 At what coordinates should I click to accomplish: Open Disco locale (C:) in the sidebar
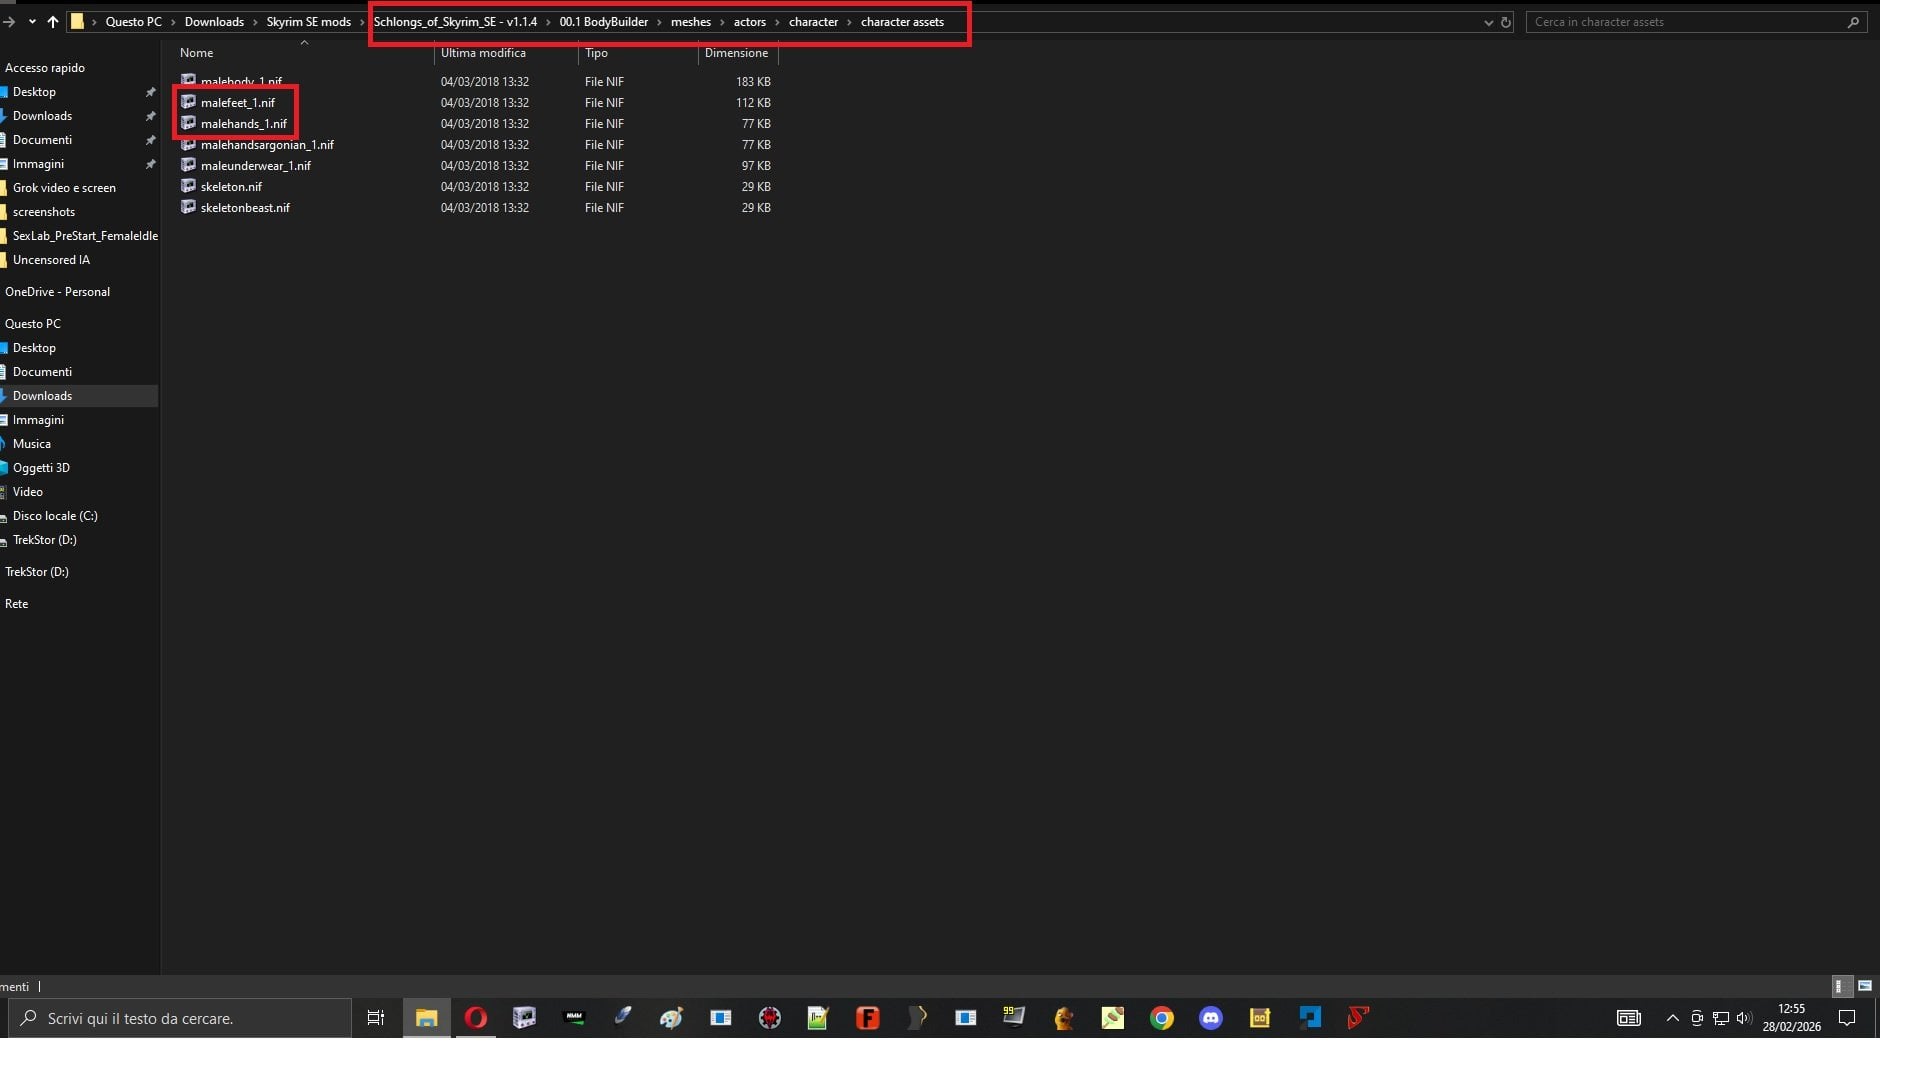coord(55,516)
